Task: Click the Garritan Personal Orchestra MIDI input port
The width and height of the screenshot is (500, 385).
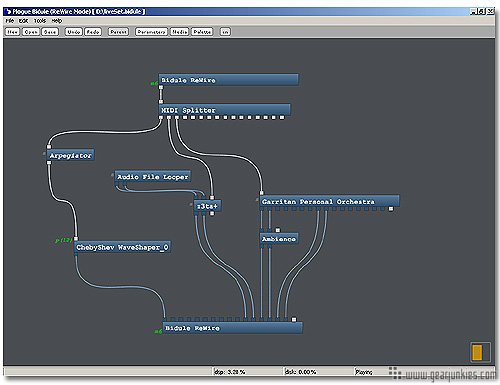Action: coord(262,193)
